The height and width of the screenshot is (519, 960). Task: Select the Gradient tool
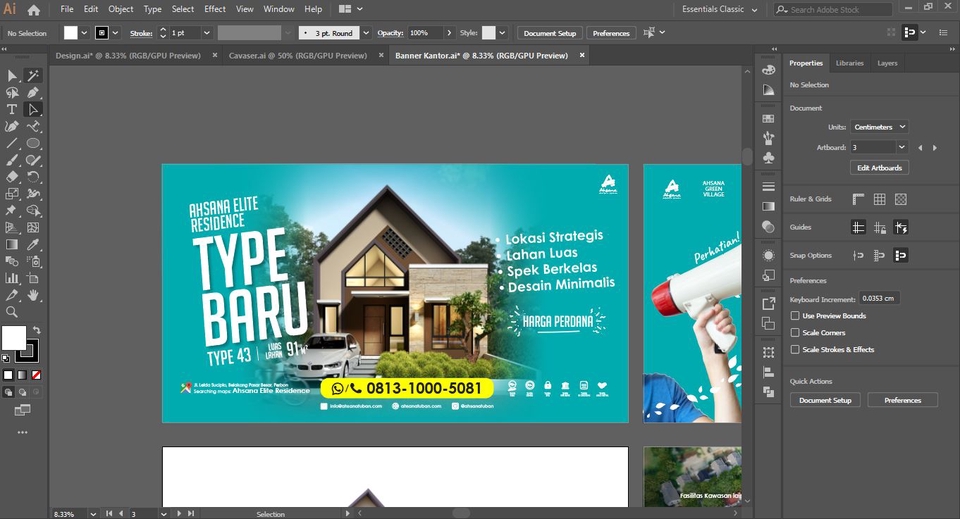(12, 244)
